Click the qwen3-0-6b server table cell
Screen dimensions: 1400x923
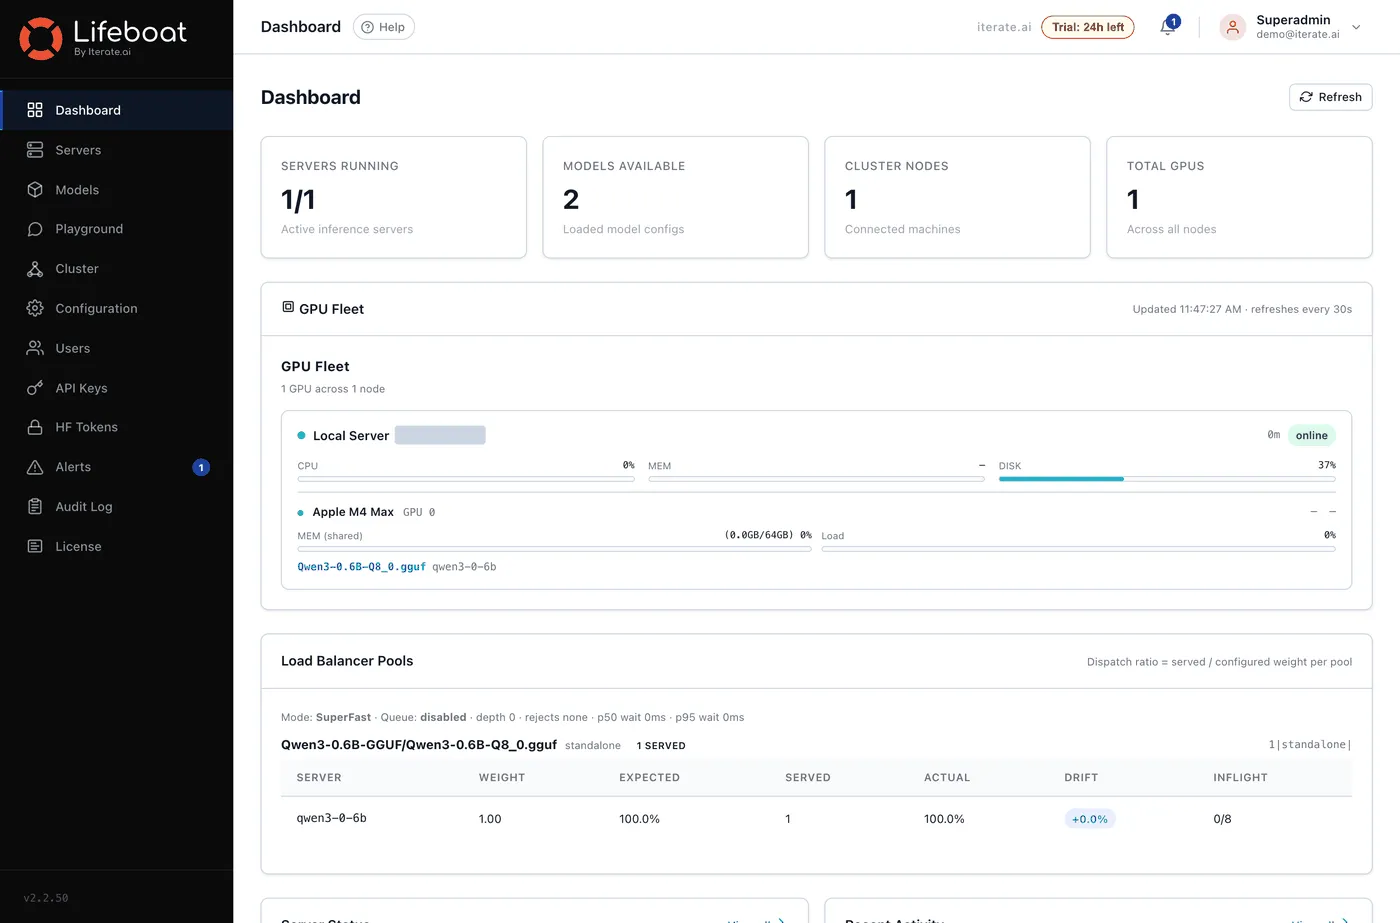click(x=331, y=818)
